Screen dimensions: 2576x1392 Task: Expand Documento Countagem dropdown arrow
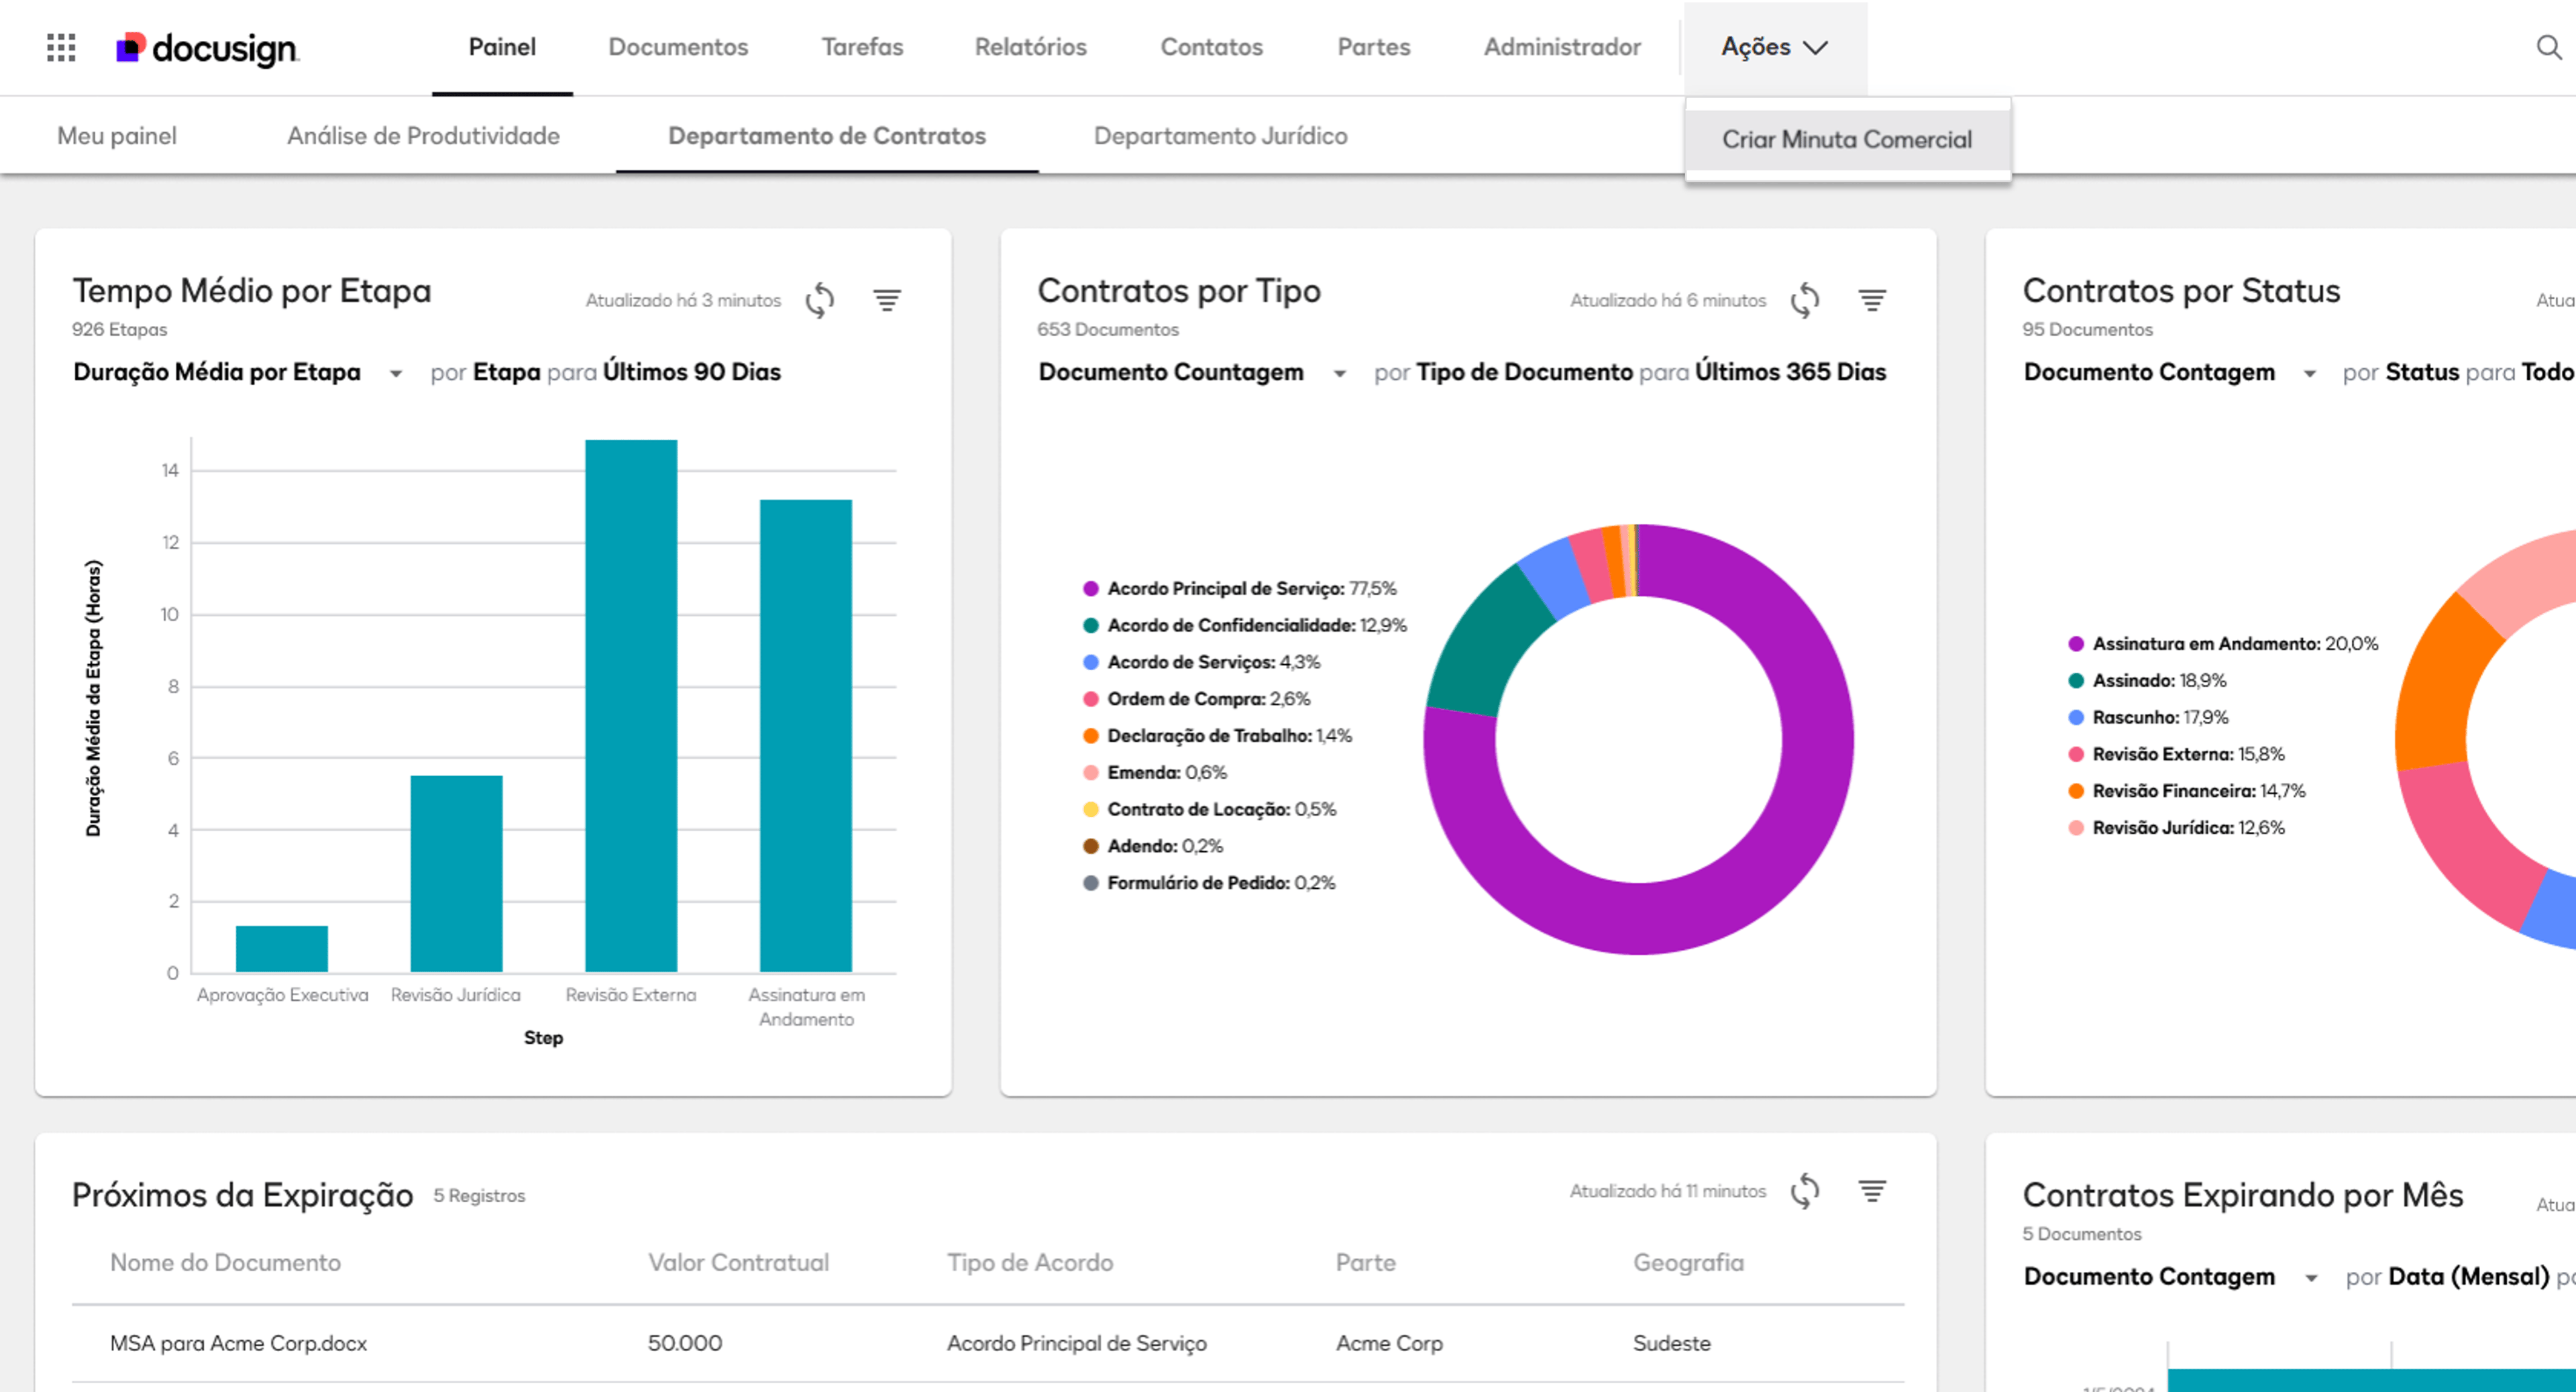point(1340,374)
